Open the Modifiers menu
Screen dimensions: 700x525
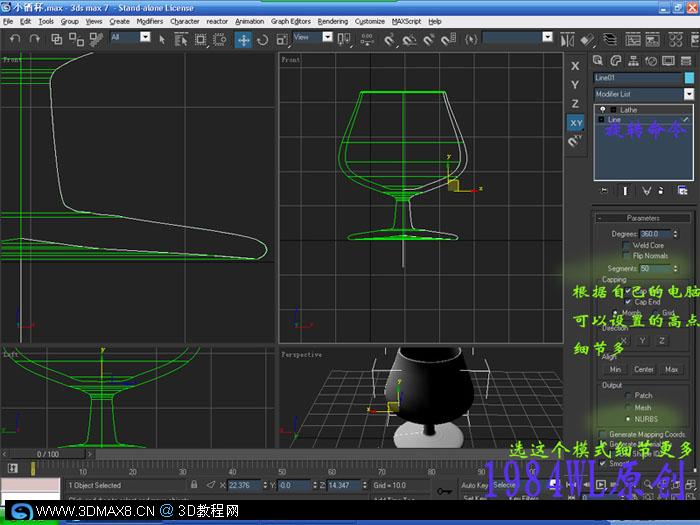[150, 21]
